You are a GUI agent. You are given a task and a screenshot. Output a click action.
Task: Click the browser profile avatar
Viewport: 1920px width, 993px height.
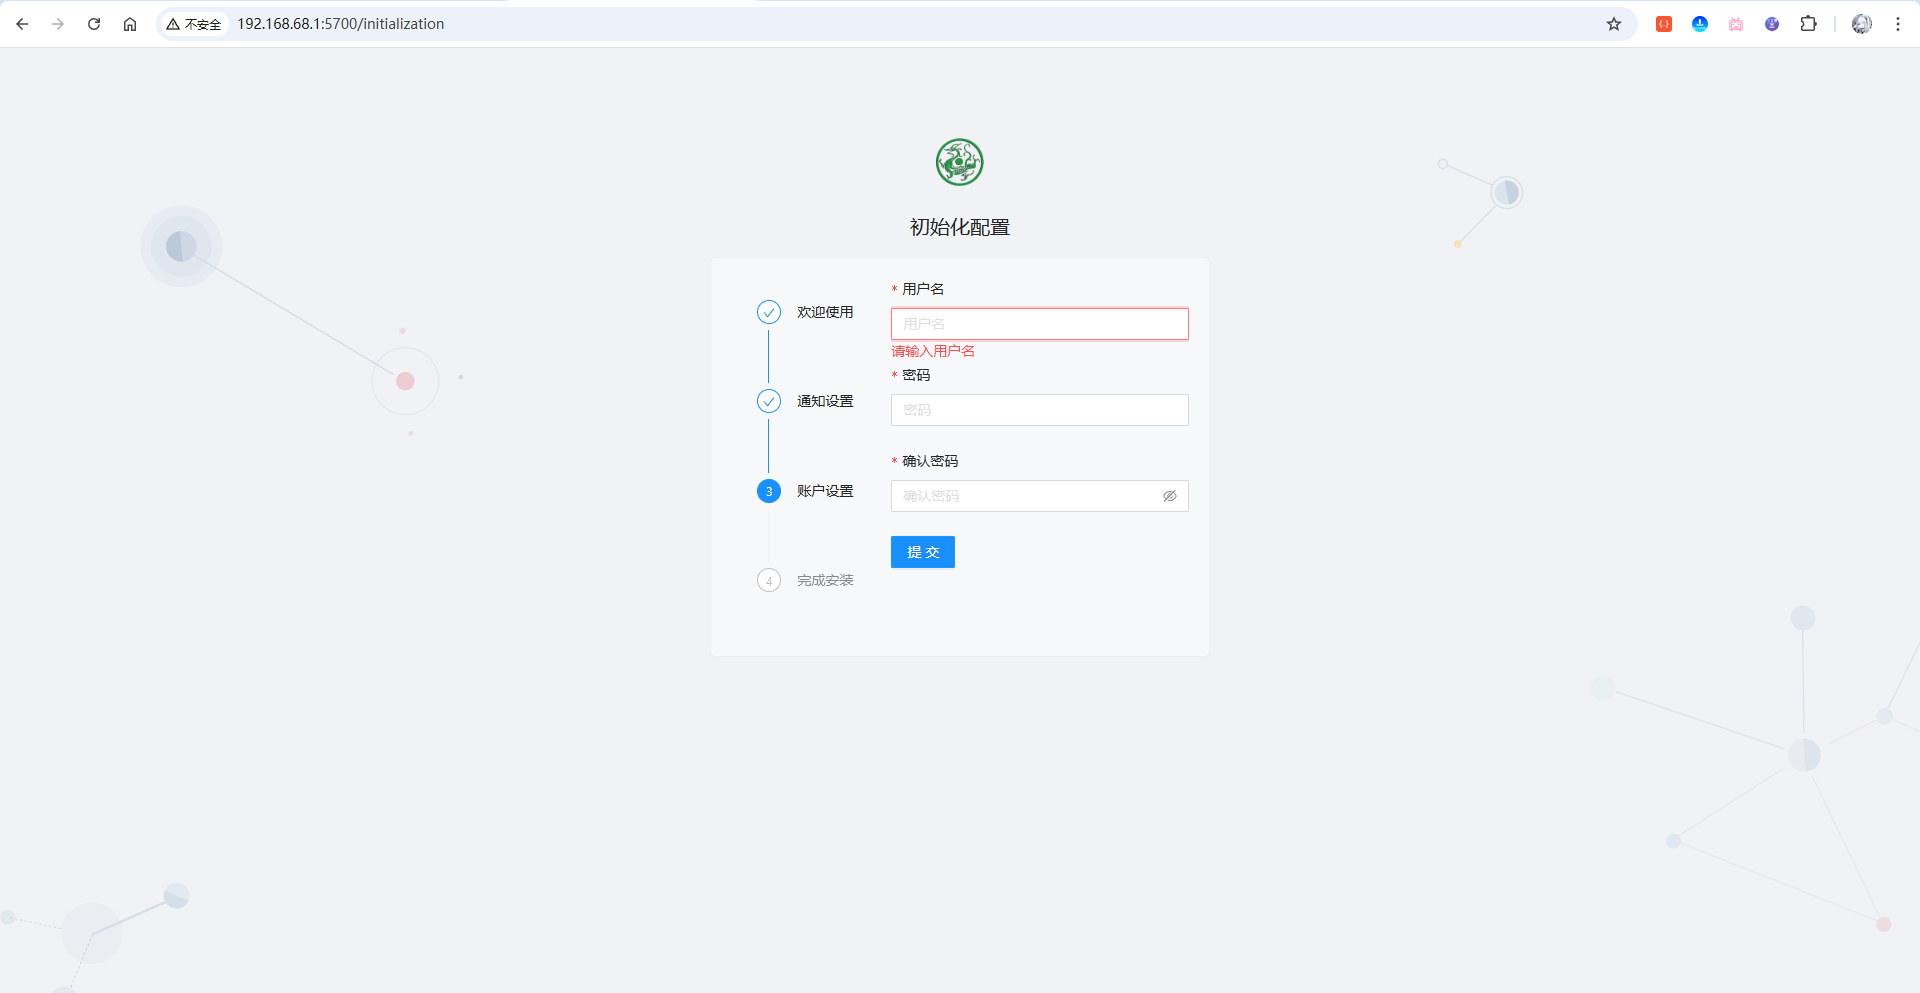(1861, 24)
